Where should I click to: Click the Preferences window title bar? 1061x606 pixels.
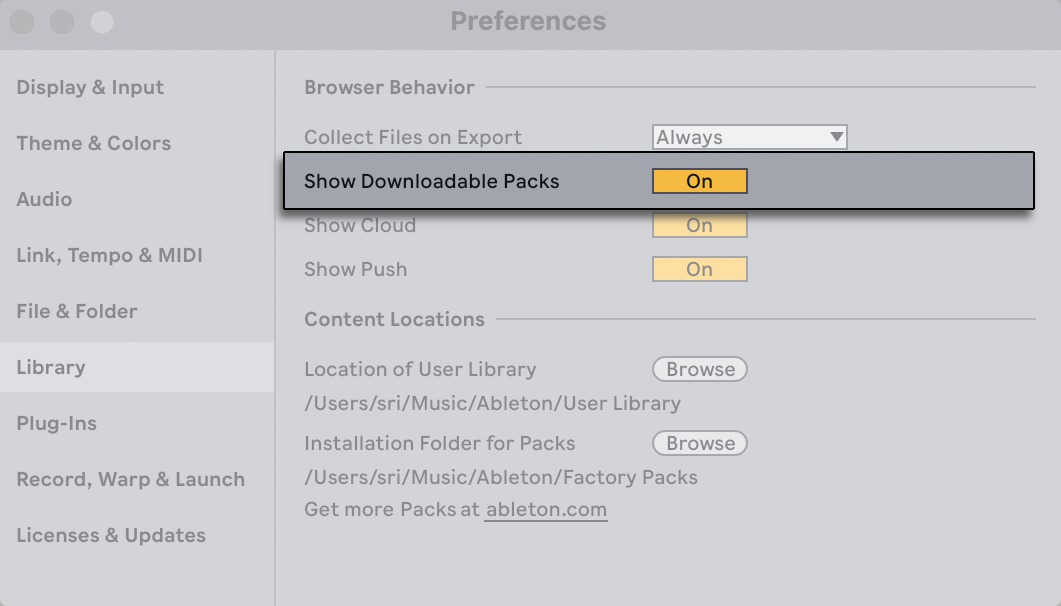(x=529, y=21)
